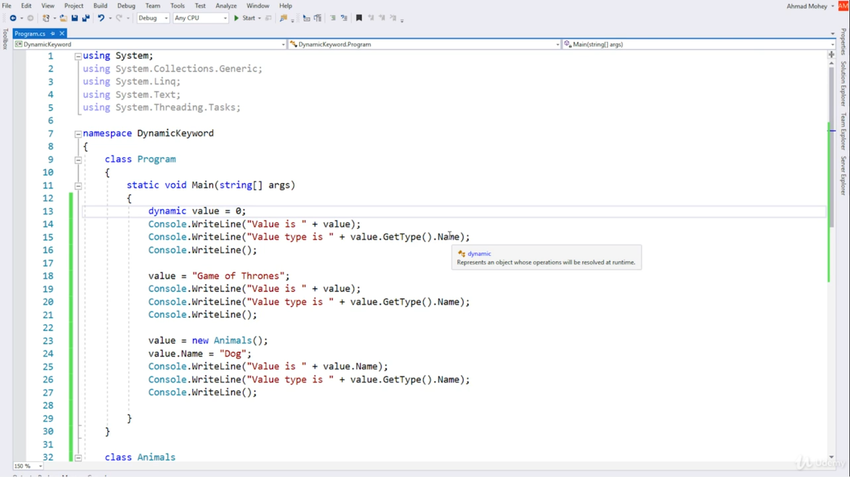Collapse the namespace DynamicKeyword block
Screen dimensions: 850x477
[78, 133]
